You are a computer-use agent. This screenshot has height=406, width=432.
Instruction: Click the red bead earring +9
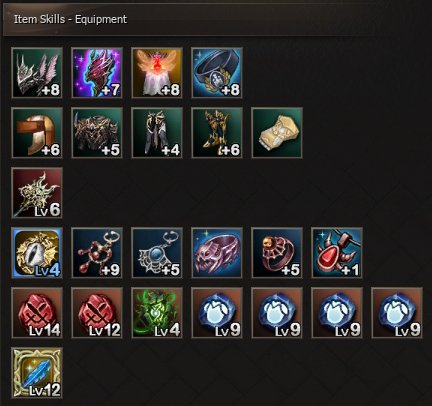pyautogui.click(x=97, y=253)
